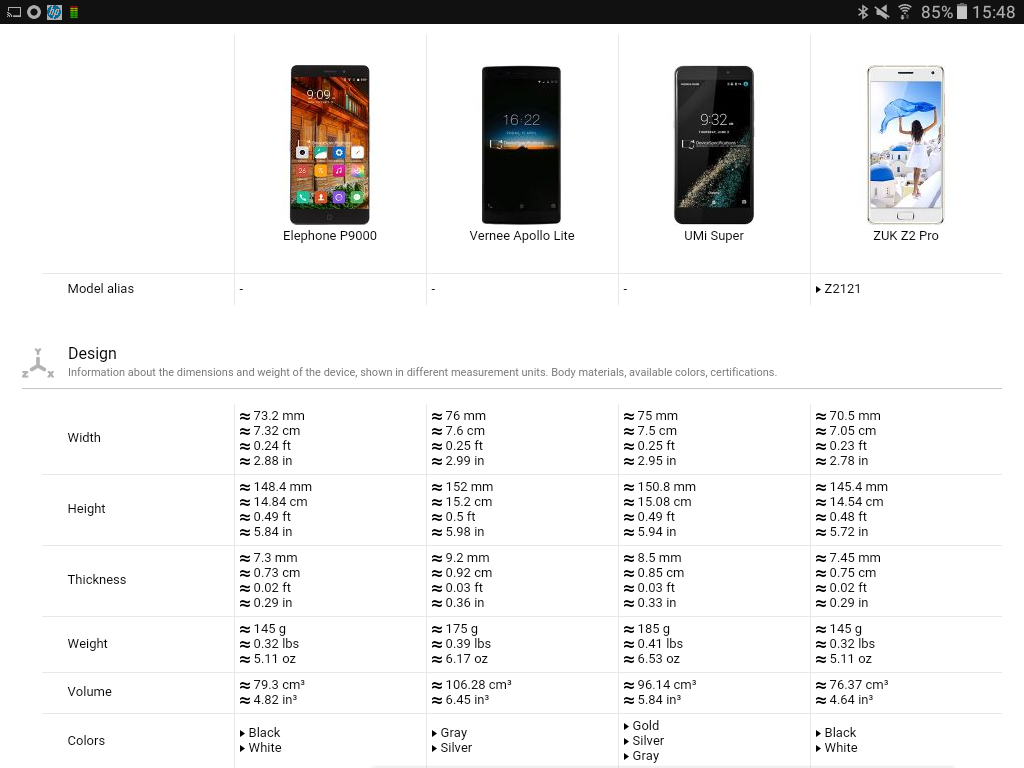The height and width of the screenshot is (768, 1024).
Task: Open the HP notification icon
Action: [54, 12]
